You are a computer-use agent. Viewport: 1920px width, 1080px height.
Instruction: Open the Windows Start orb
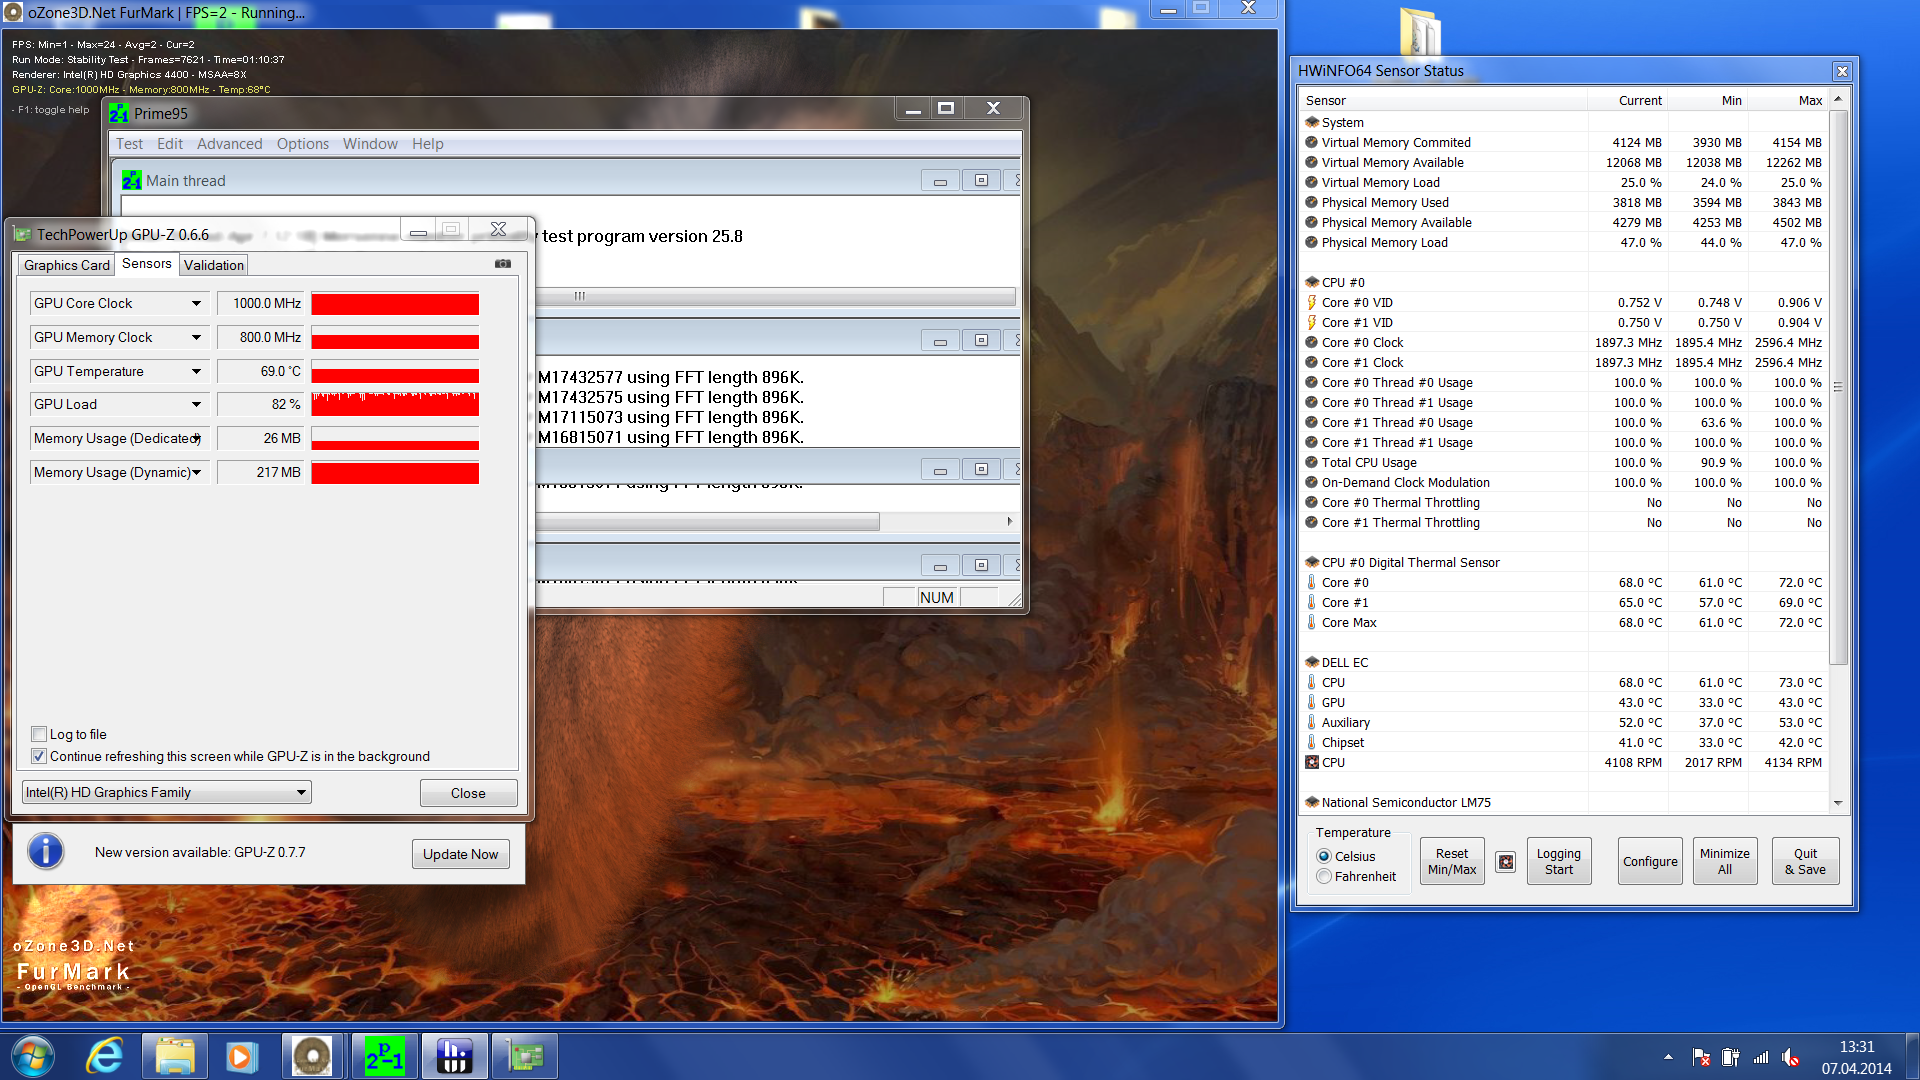[x=33, y=1056]
